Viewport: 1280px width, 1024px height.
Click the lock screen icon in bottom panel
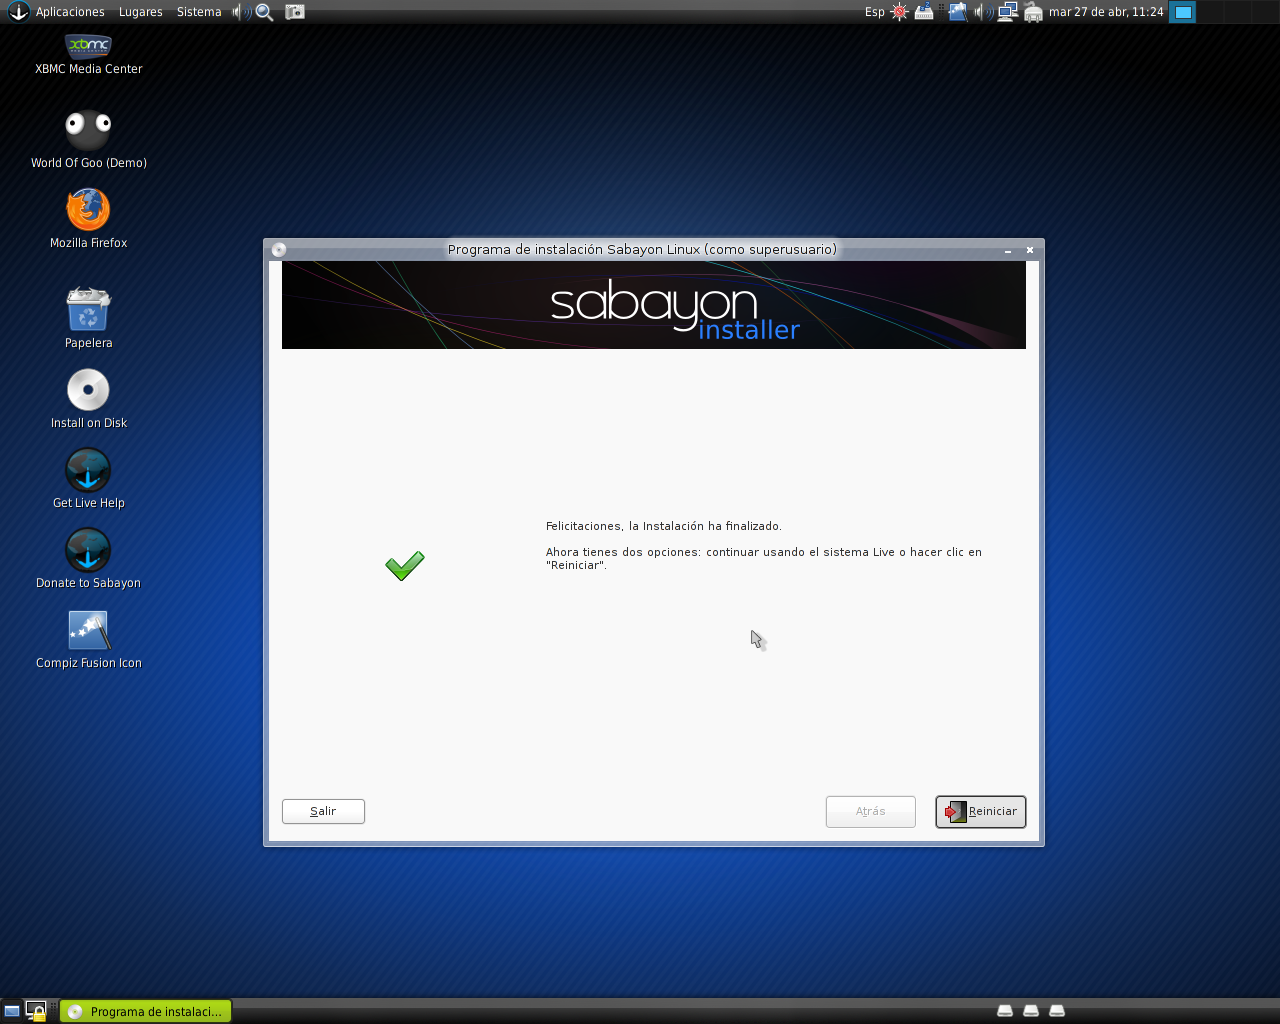[36, 1011]
